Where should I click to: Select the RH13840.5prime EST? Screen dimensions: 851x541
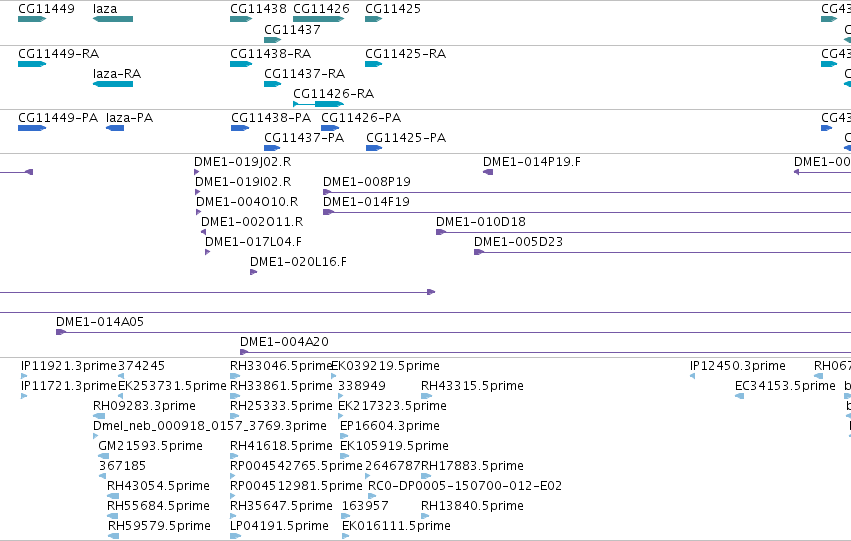(x=425, y=517)
